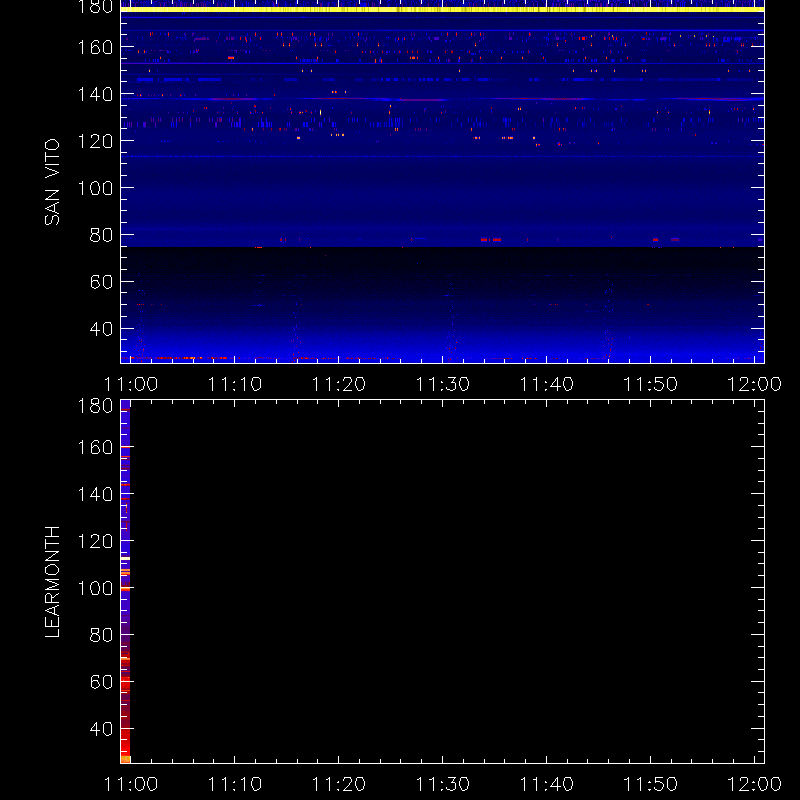Select the 120 tick label on SAN VITO axis
The image size is (800, 800).
click(95, 141)
